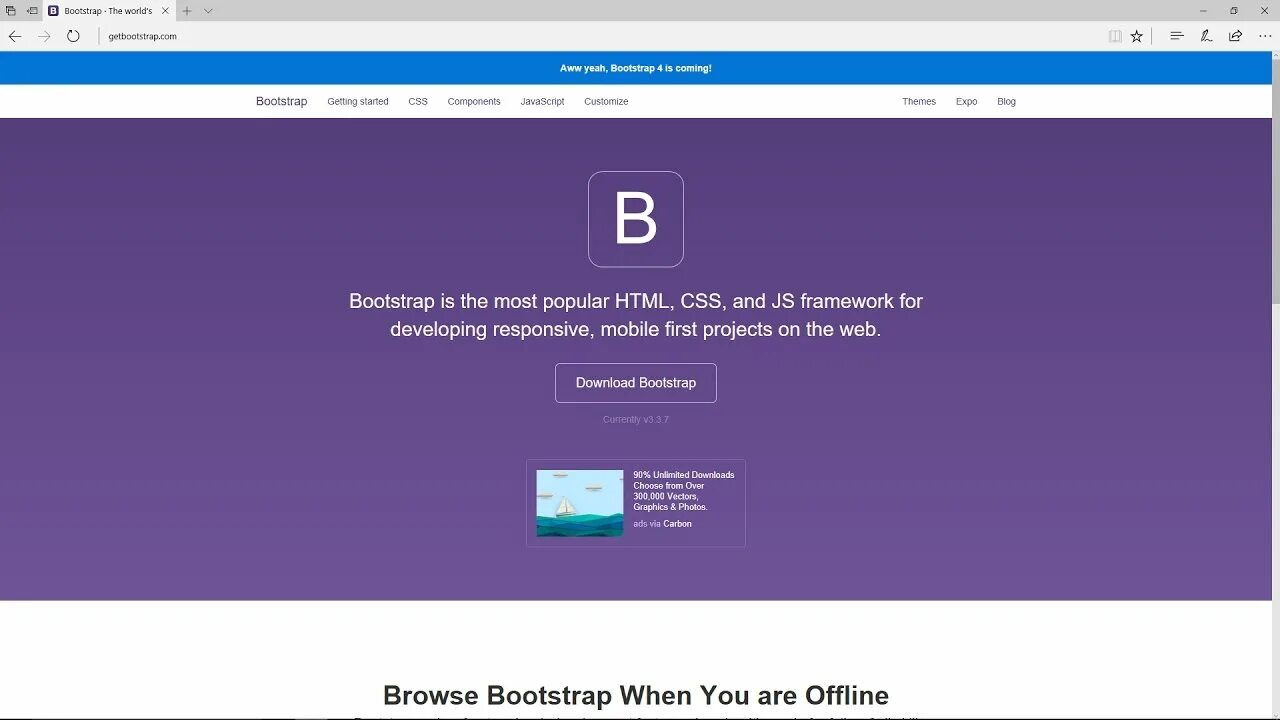Go back with the back arrow

point(15,36)
